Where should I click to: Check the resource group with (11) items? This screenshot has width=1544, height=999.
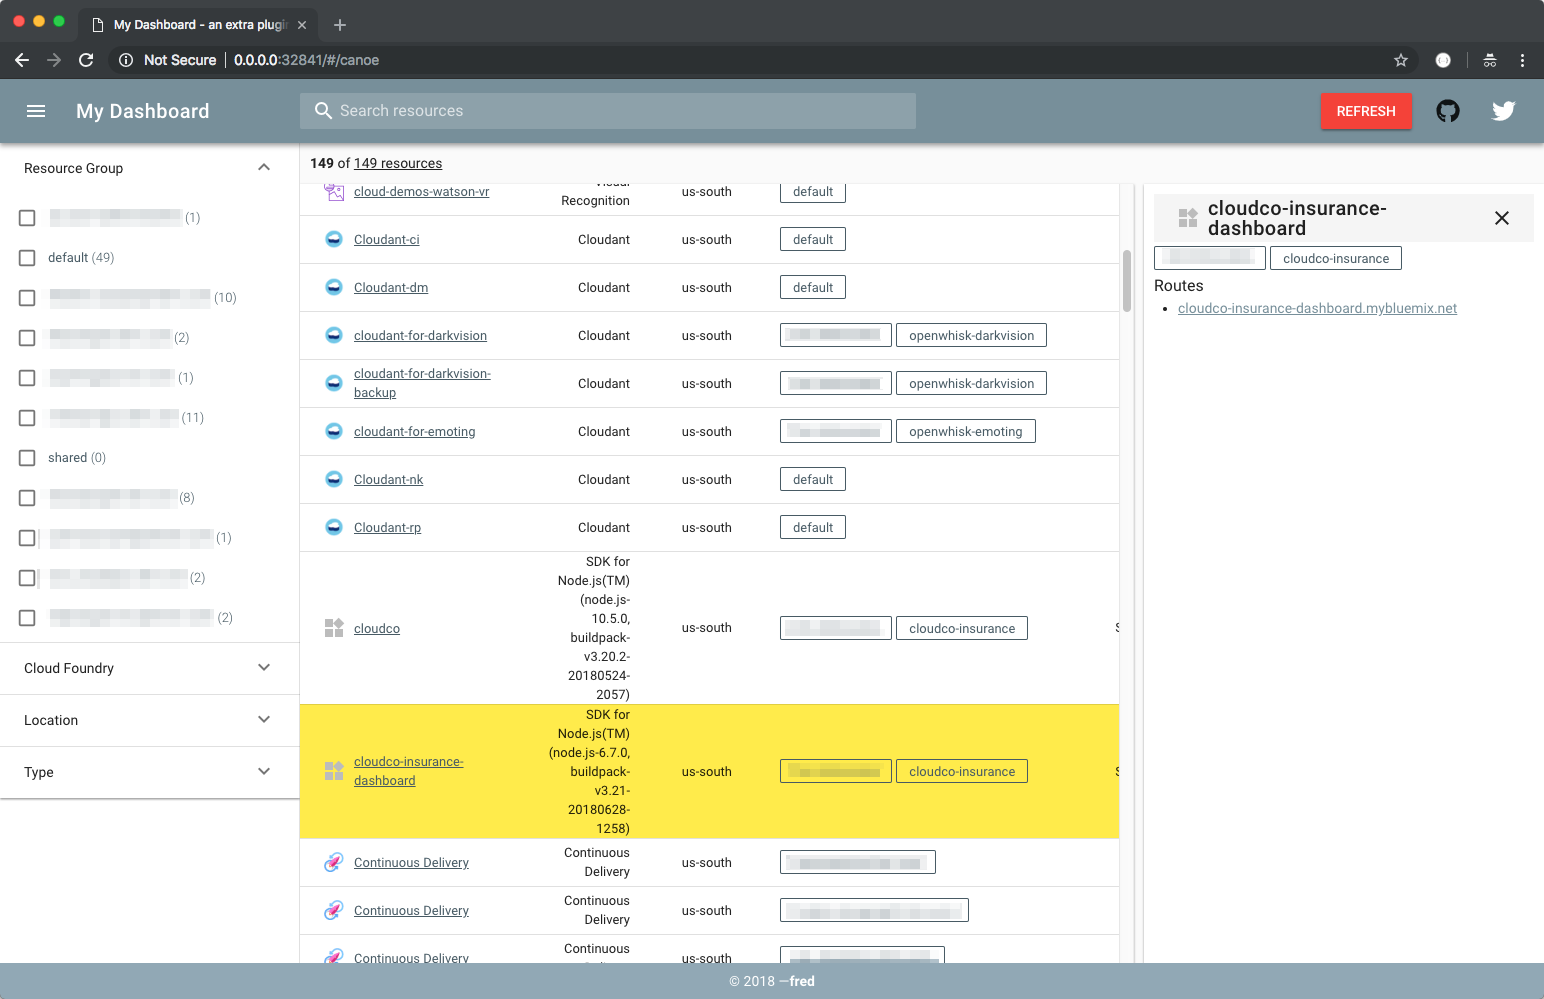point(27,418)
